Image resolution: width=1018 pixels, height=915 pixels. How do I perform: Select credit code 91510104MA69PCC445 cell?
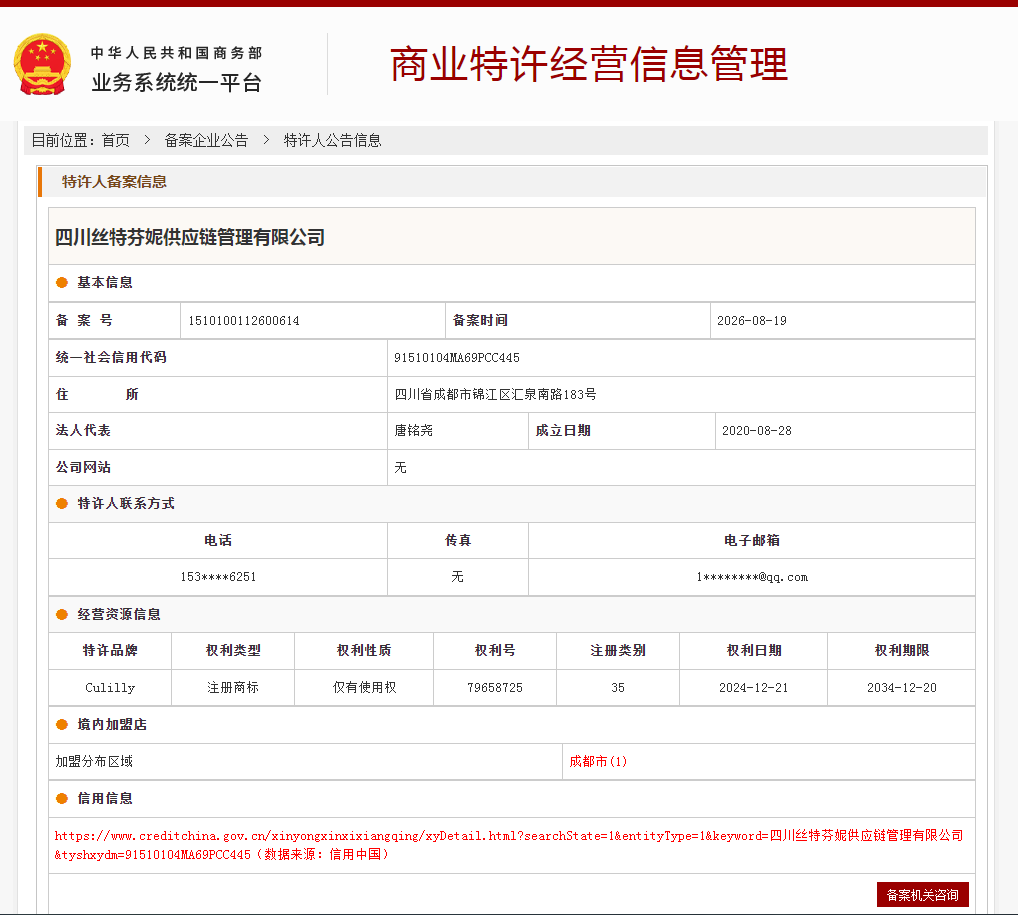coord(457,358)
